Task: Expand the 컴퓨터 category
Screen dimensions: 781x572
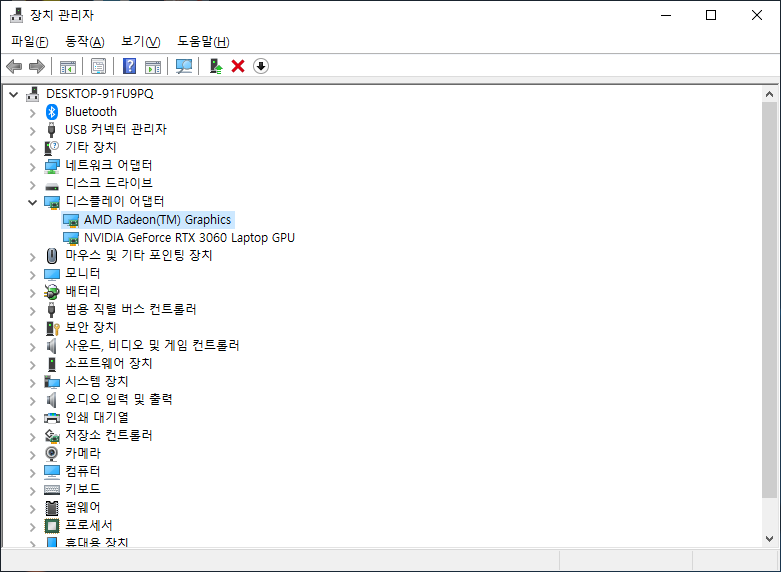Action: [x=32, y=472]
